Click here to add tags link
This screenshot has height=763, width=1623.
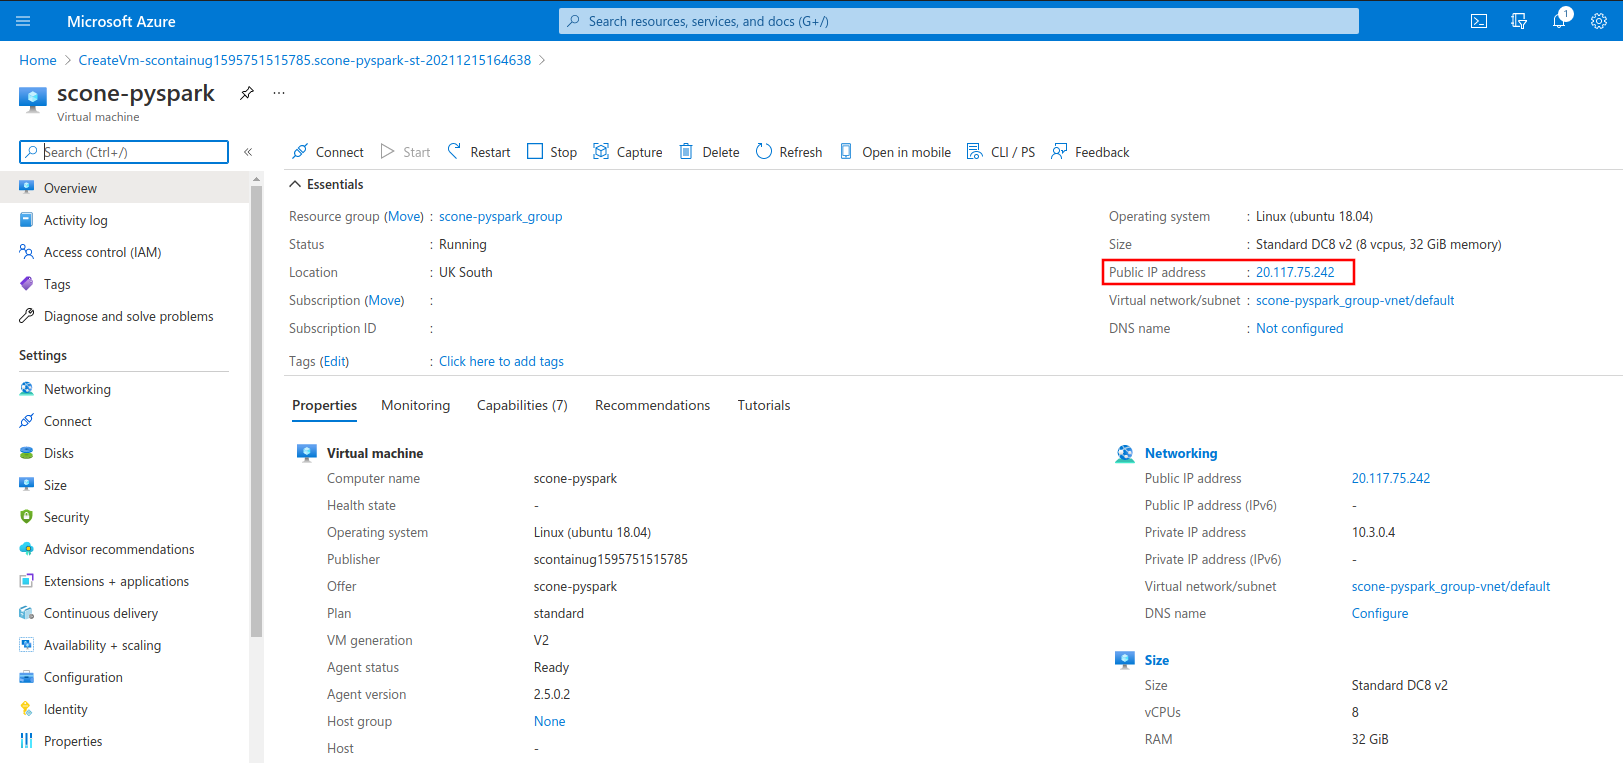(501, 361)
